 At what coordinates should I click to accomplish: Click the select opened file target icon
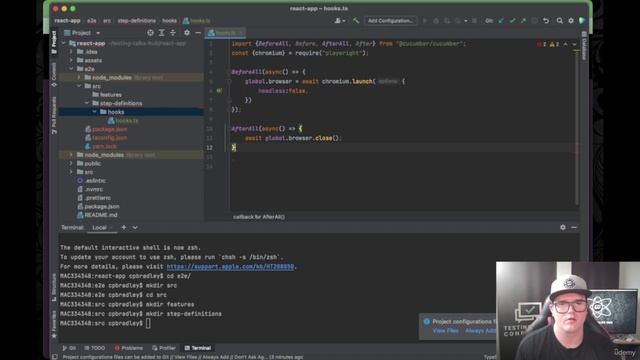(x=150, y=33)
